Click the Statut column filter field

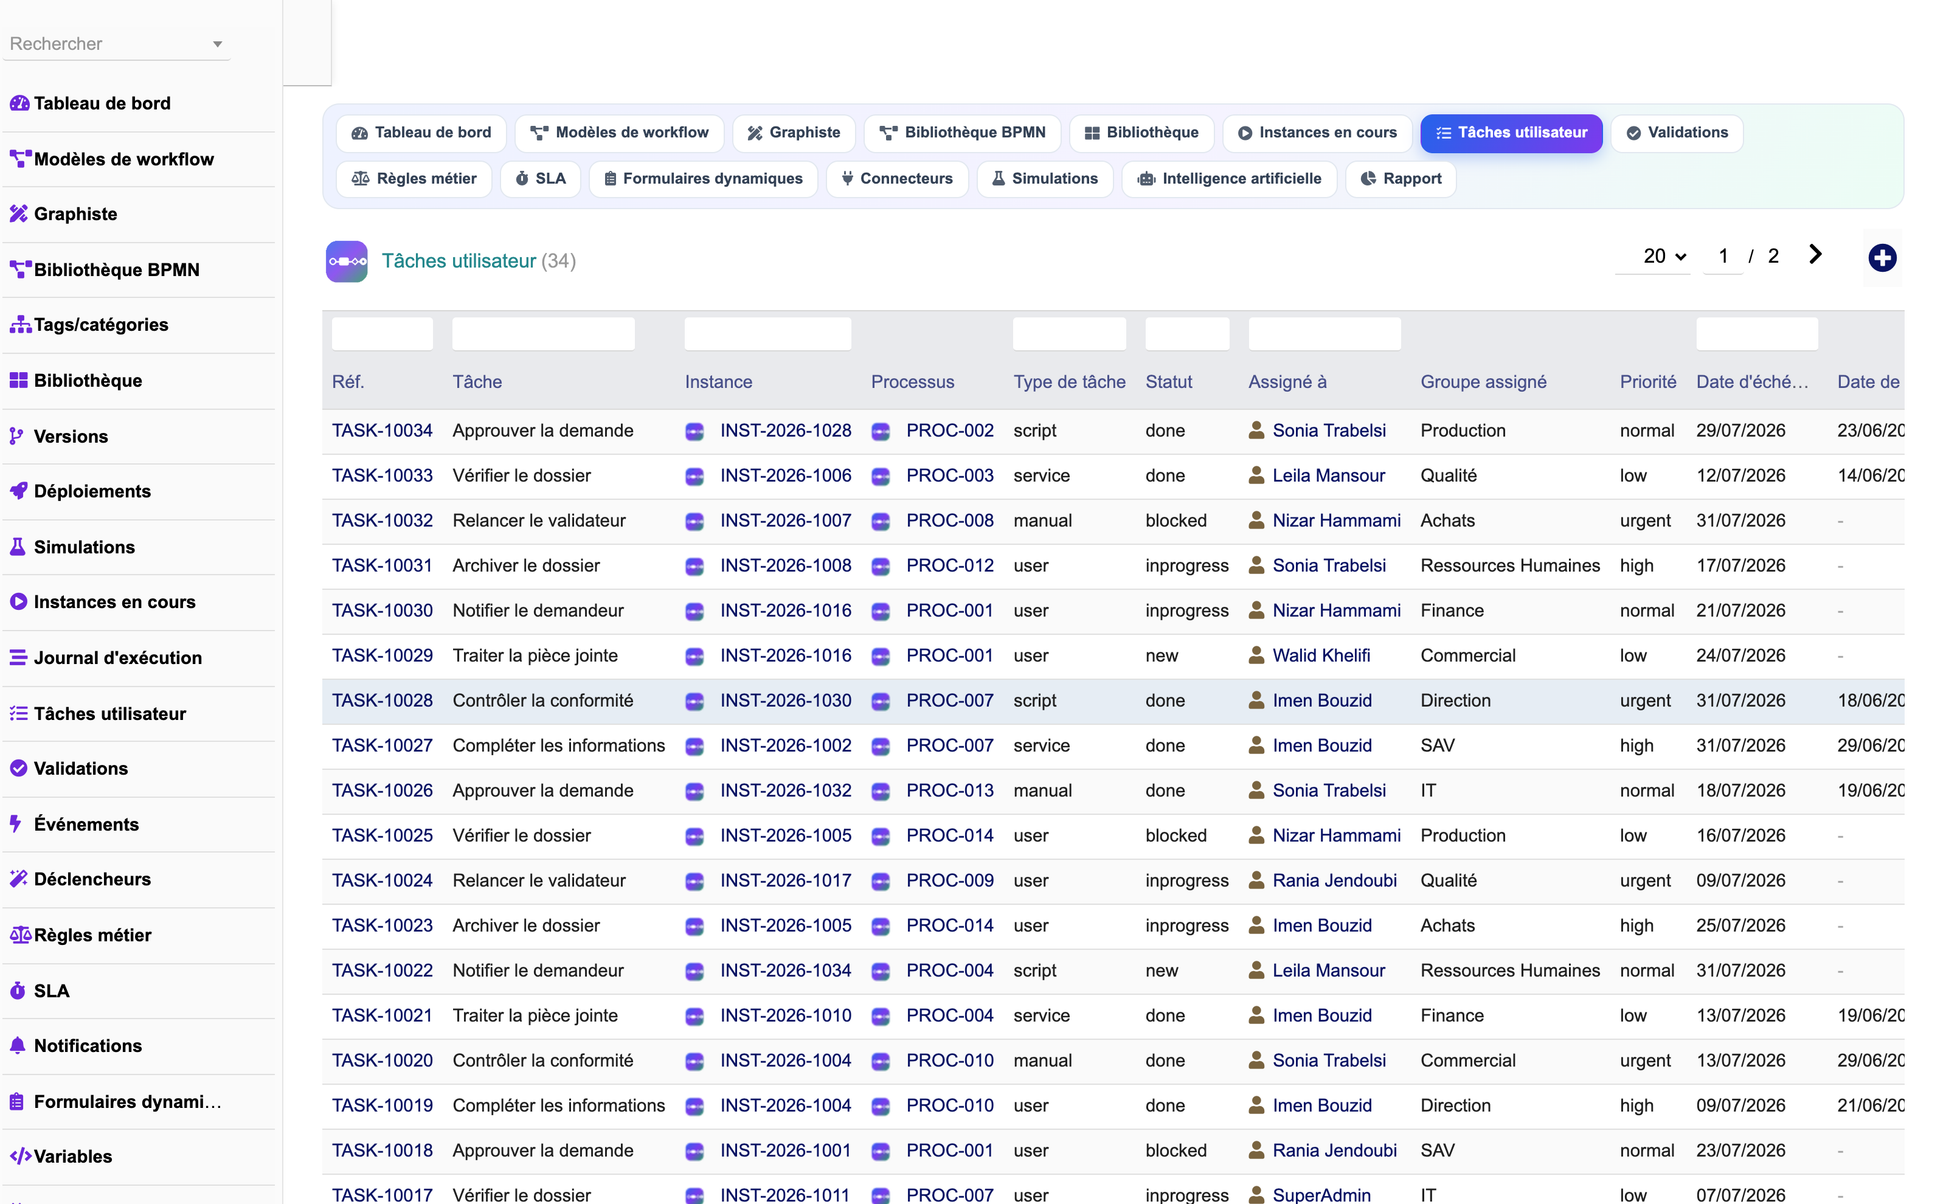1187,334
